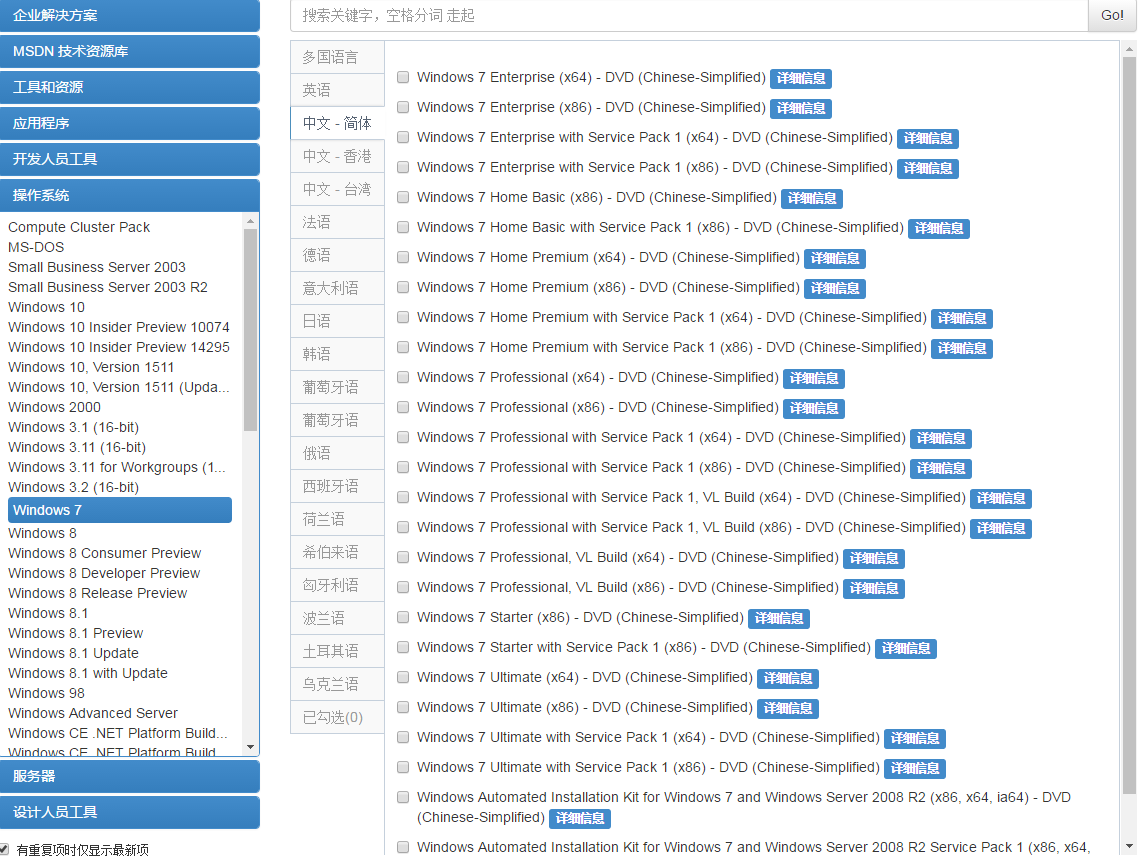Image resolution: width=1141 pixels, height=862 pixels.
Task: Expand the 应用程序 section
Action: coord(130,123)
